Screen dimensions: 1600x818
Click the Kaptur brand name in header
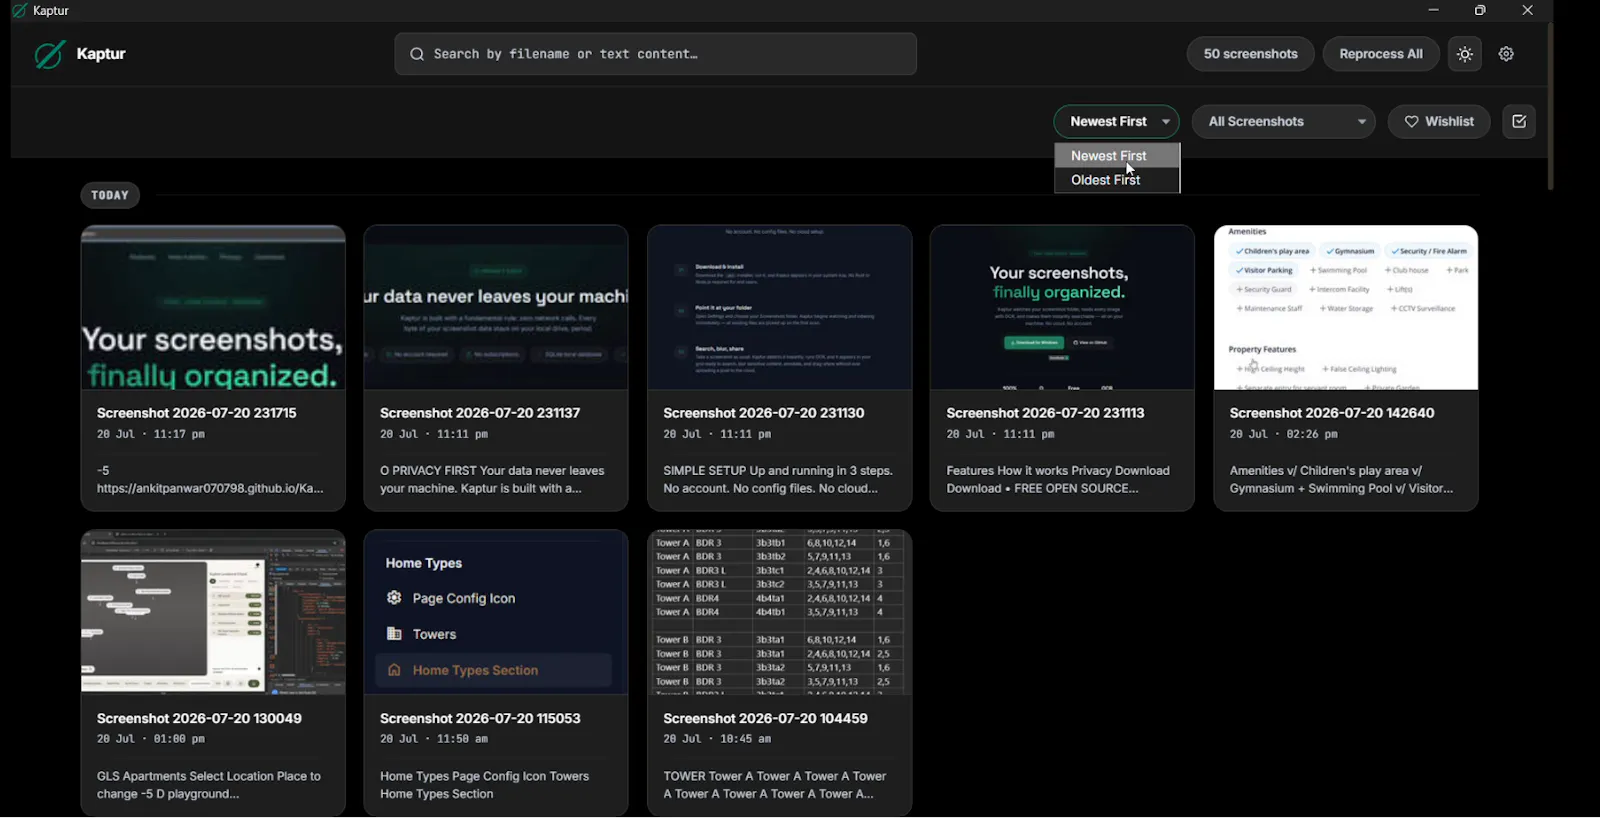(101, 54)
